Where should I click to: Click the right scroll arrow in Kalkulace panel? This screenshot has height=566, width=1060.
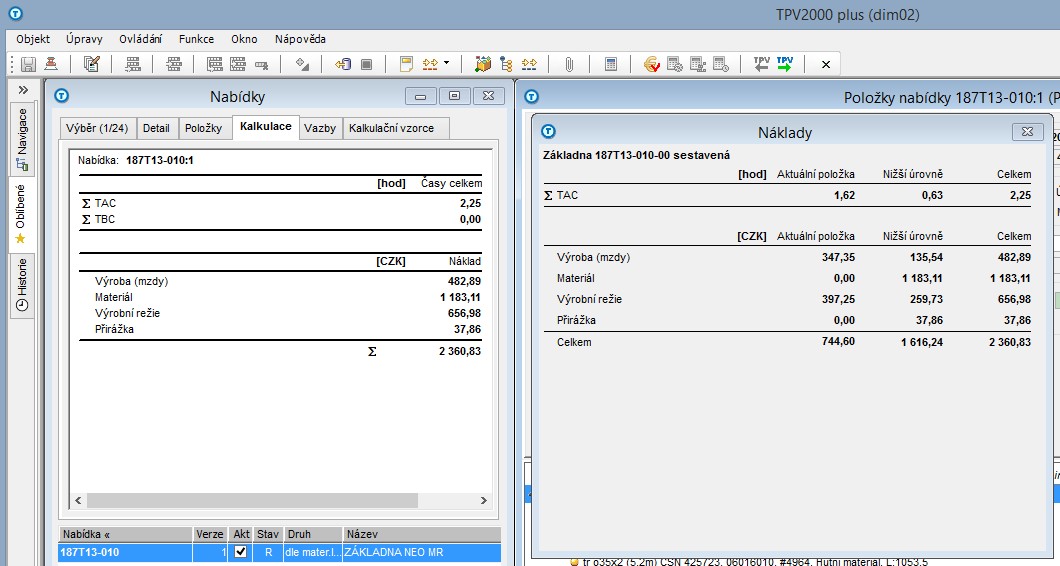pos(483,500)
